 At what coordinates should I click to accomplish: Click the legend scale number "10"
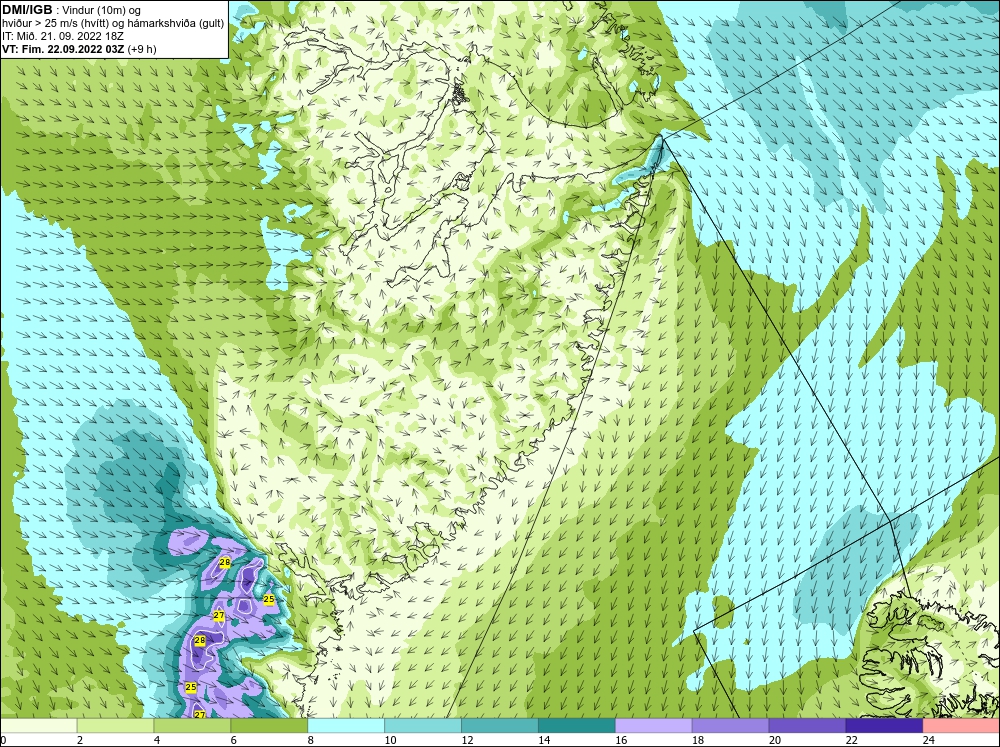click(x=390, y=740)
